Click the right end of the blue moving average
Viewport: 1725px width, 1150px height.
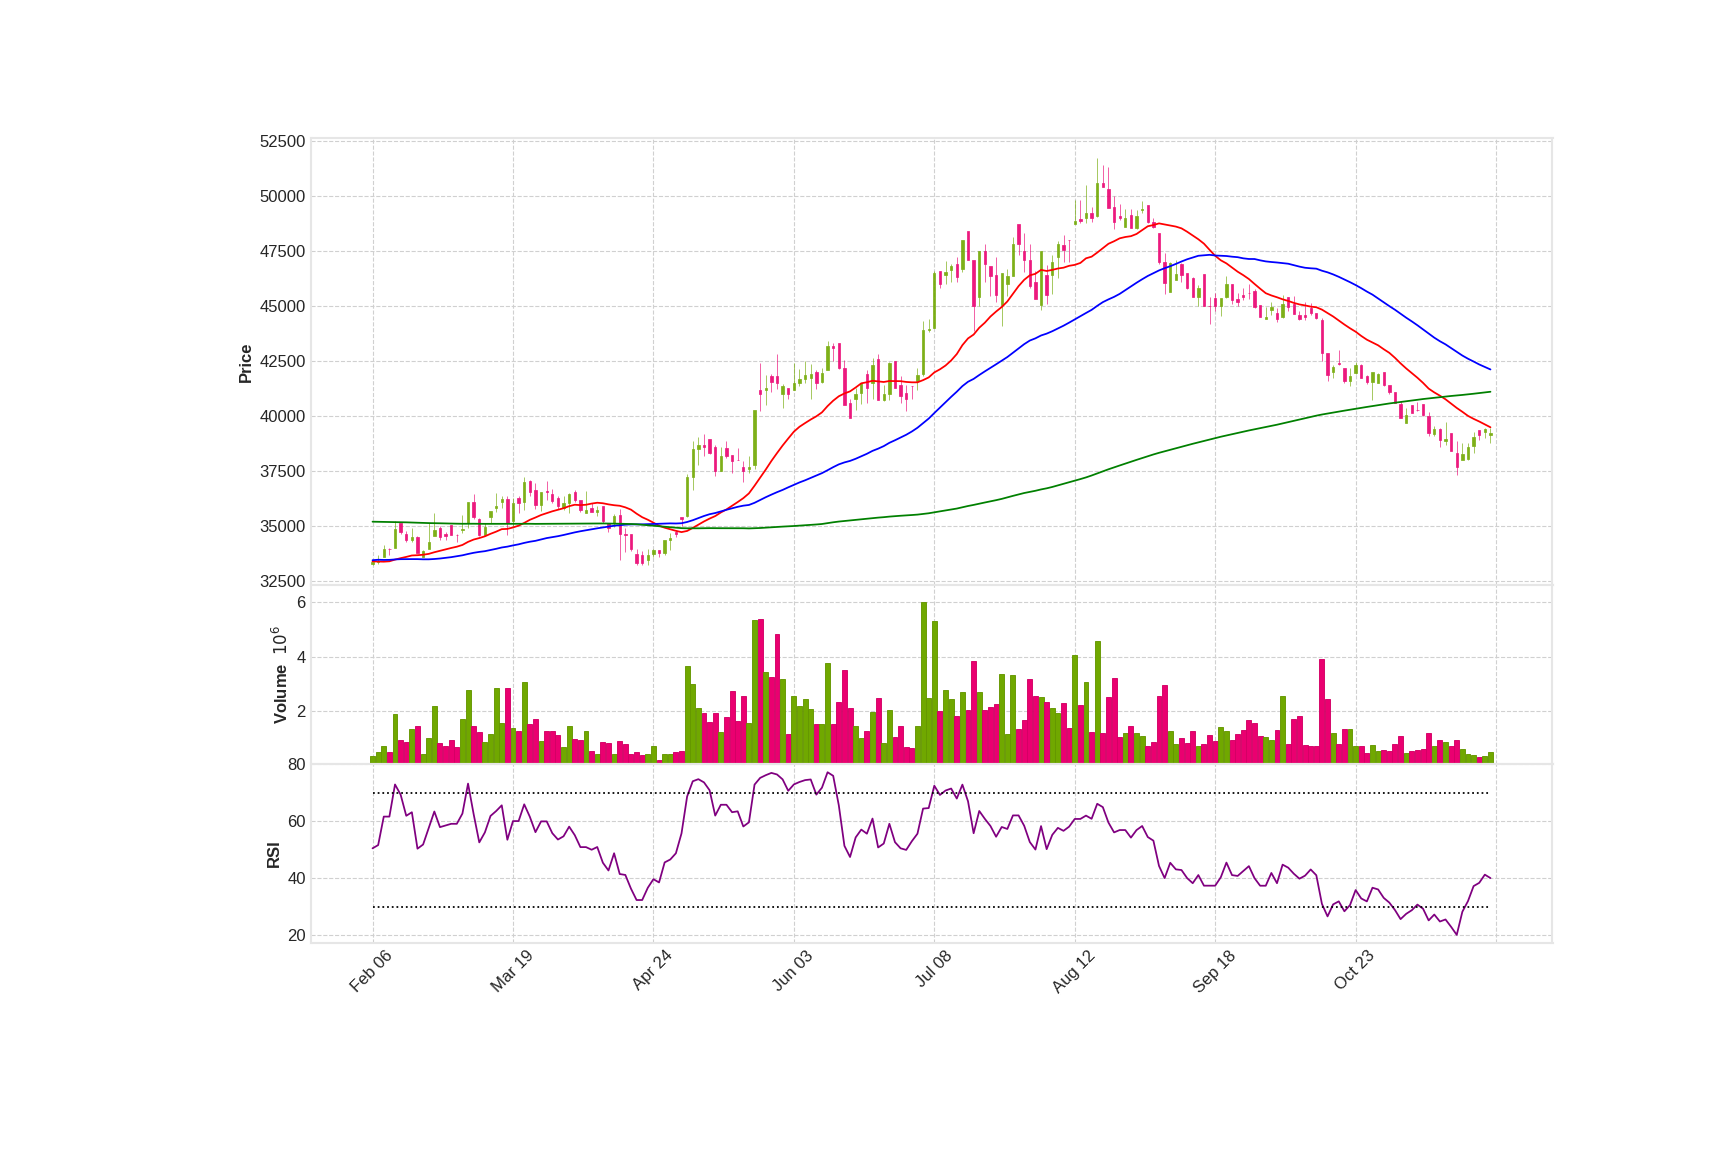pyautogui.click(x=1490, y=369)
